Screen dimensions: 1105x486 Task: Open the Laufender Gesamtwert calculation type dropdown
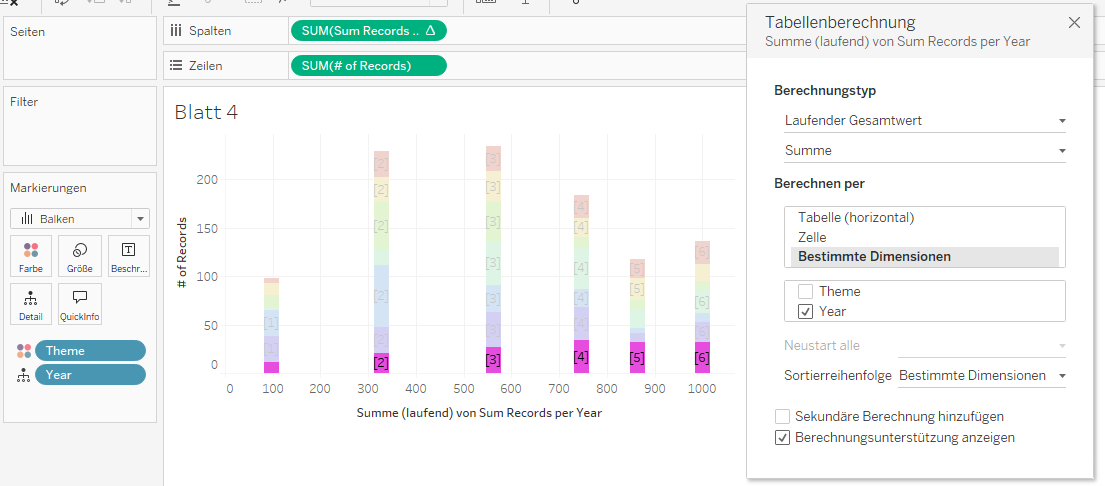924,121
